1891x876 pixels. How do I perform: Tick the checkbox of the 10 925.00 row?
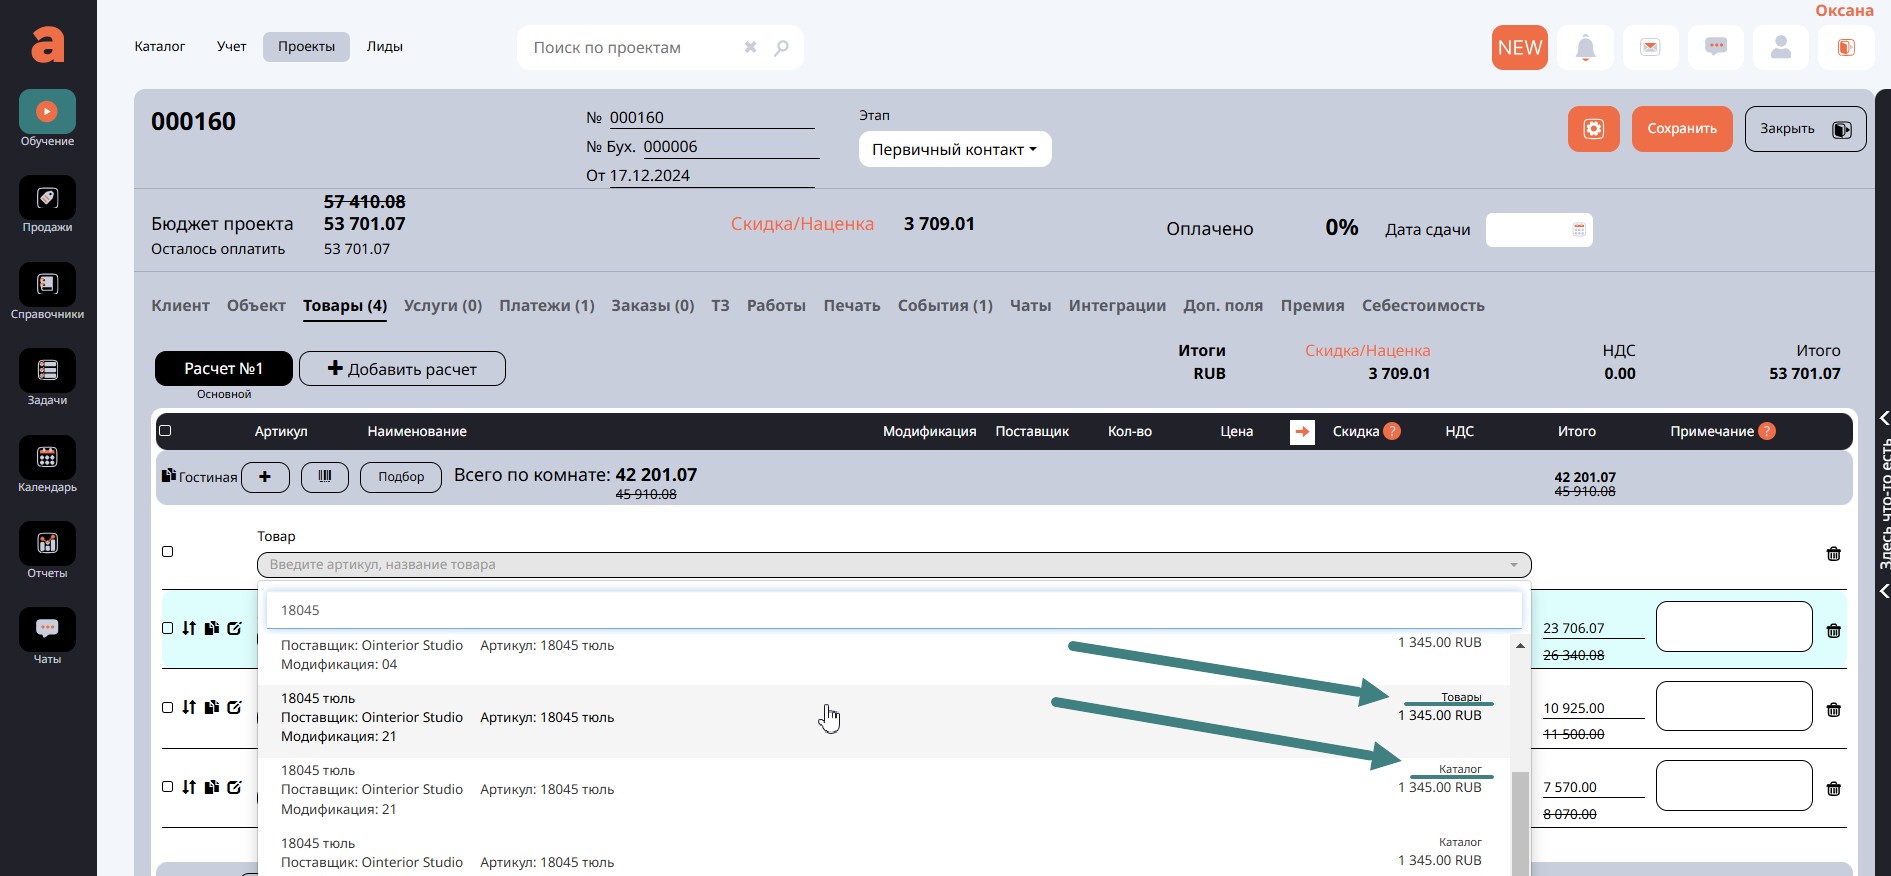(168, 707)
